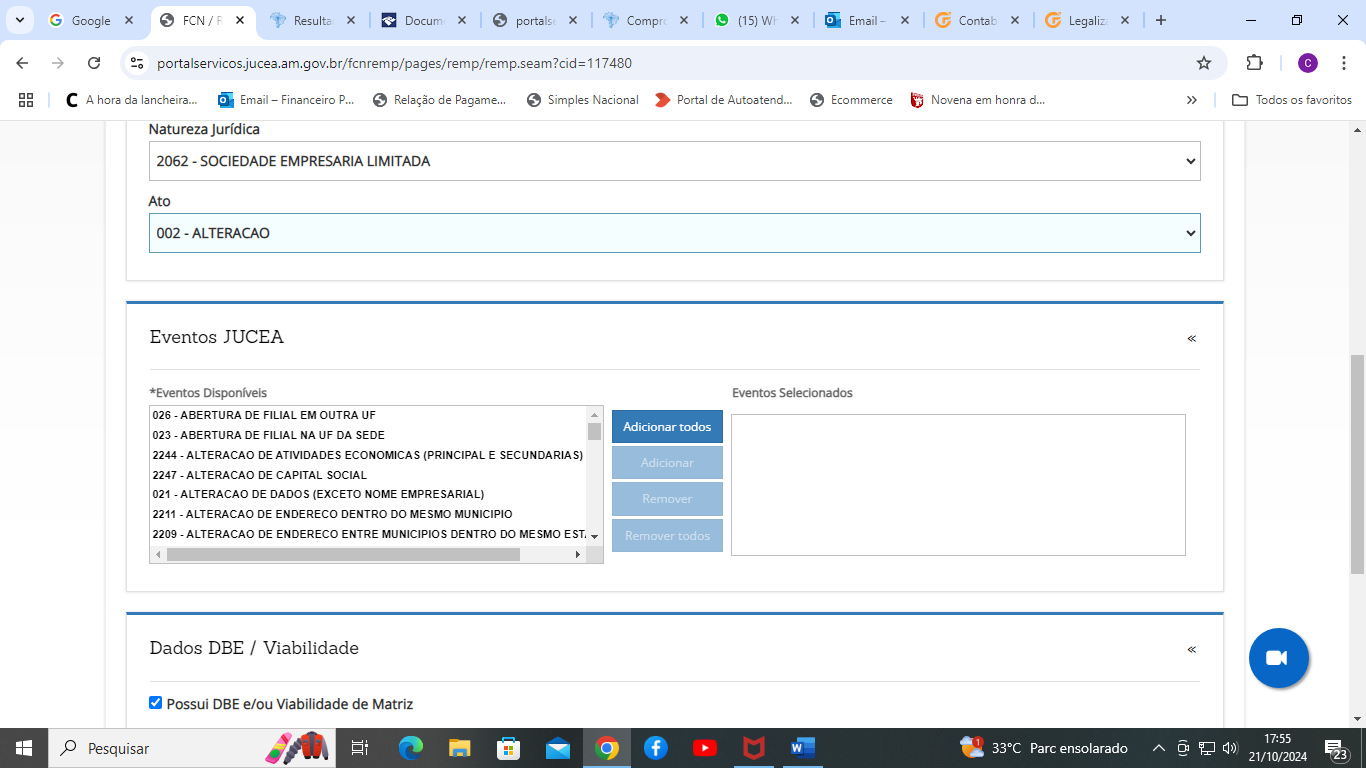
Task: Open the Windows Start menu
Action: [x=24, y=748]
